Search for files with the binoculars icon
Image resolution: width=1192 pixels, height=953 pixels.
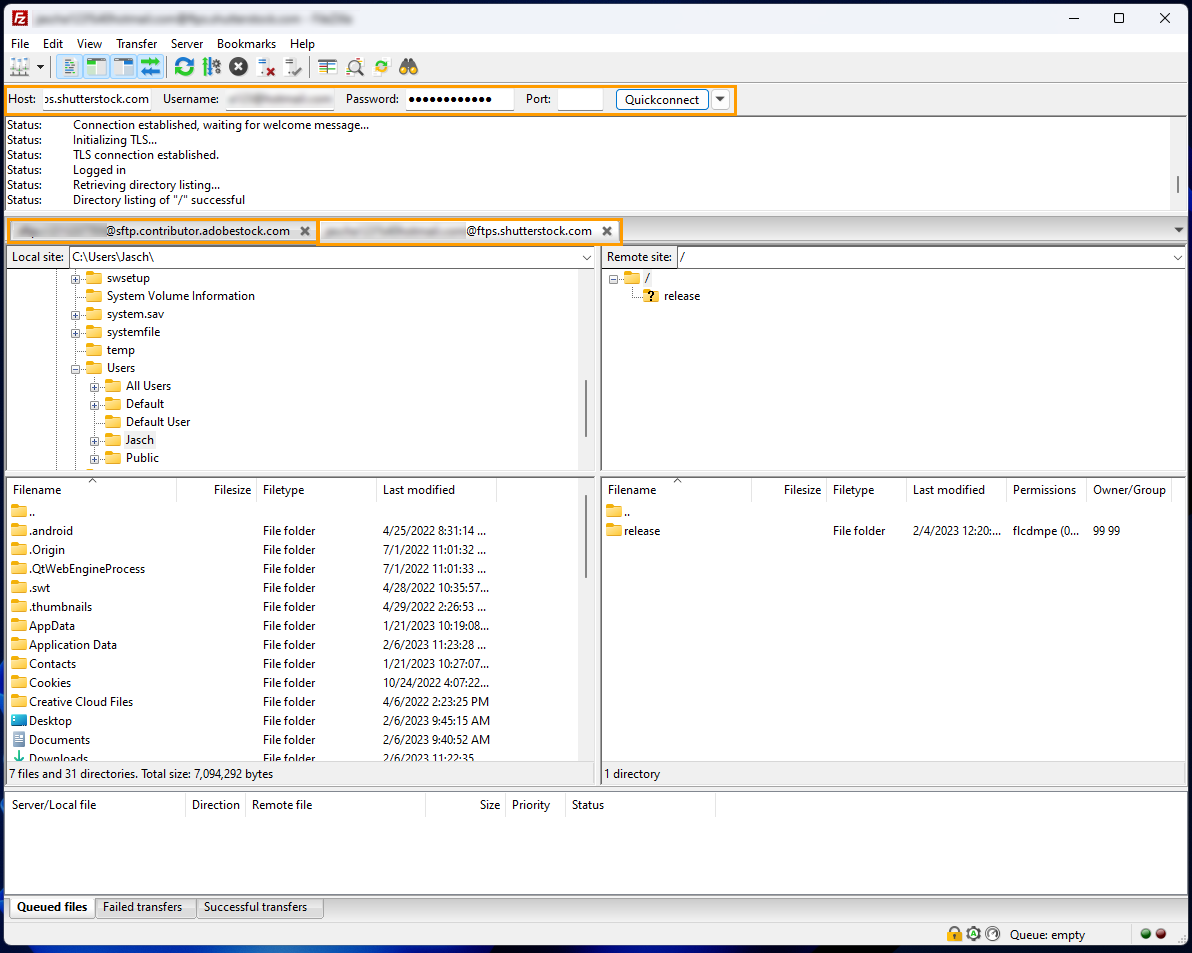coord(409,67)
